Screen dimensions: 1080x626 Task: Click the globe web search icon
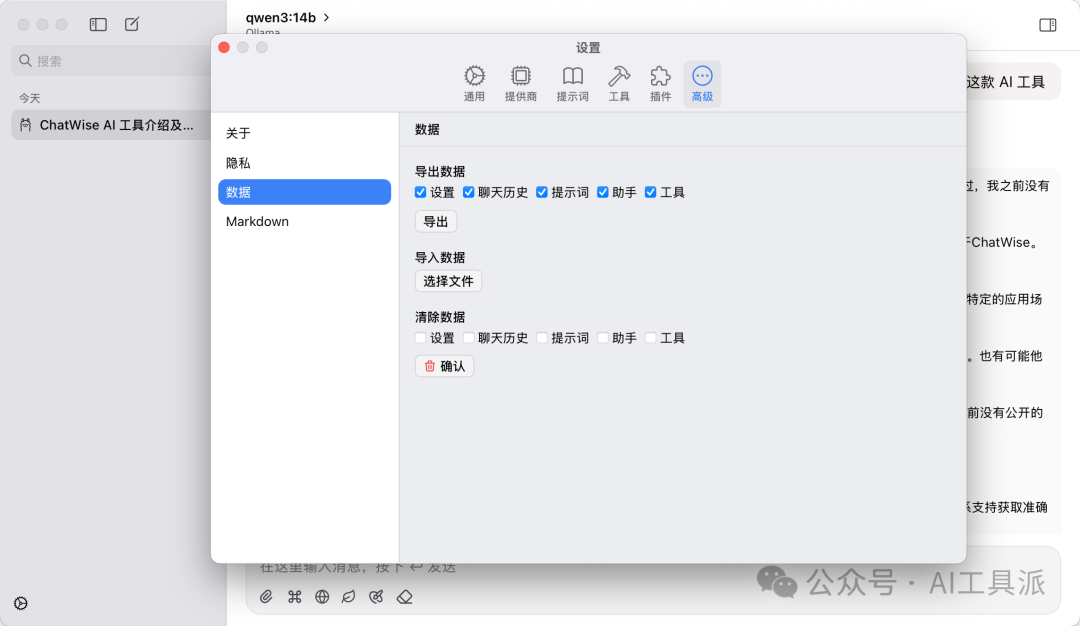click(x=322, y=596)
